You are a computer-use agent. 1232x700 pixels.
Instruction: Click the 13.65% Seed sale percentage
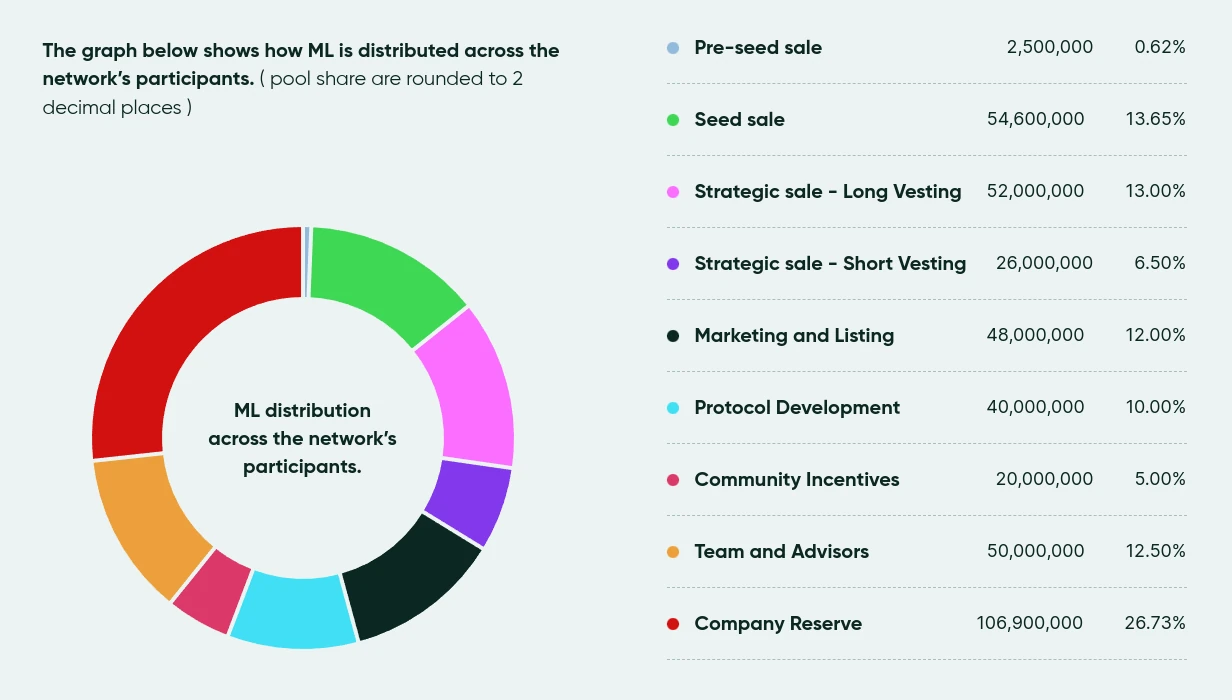coord(1154,120)
